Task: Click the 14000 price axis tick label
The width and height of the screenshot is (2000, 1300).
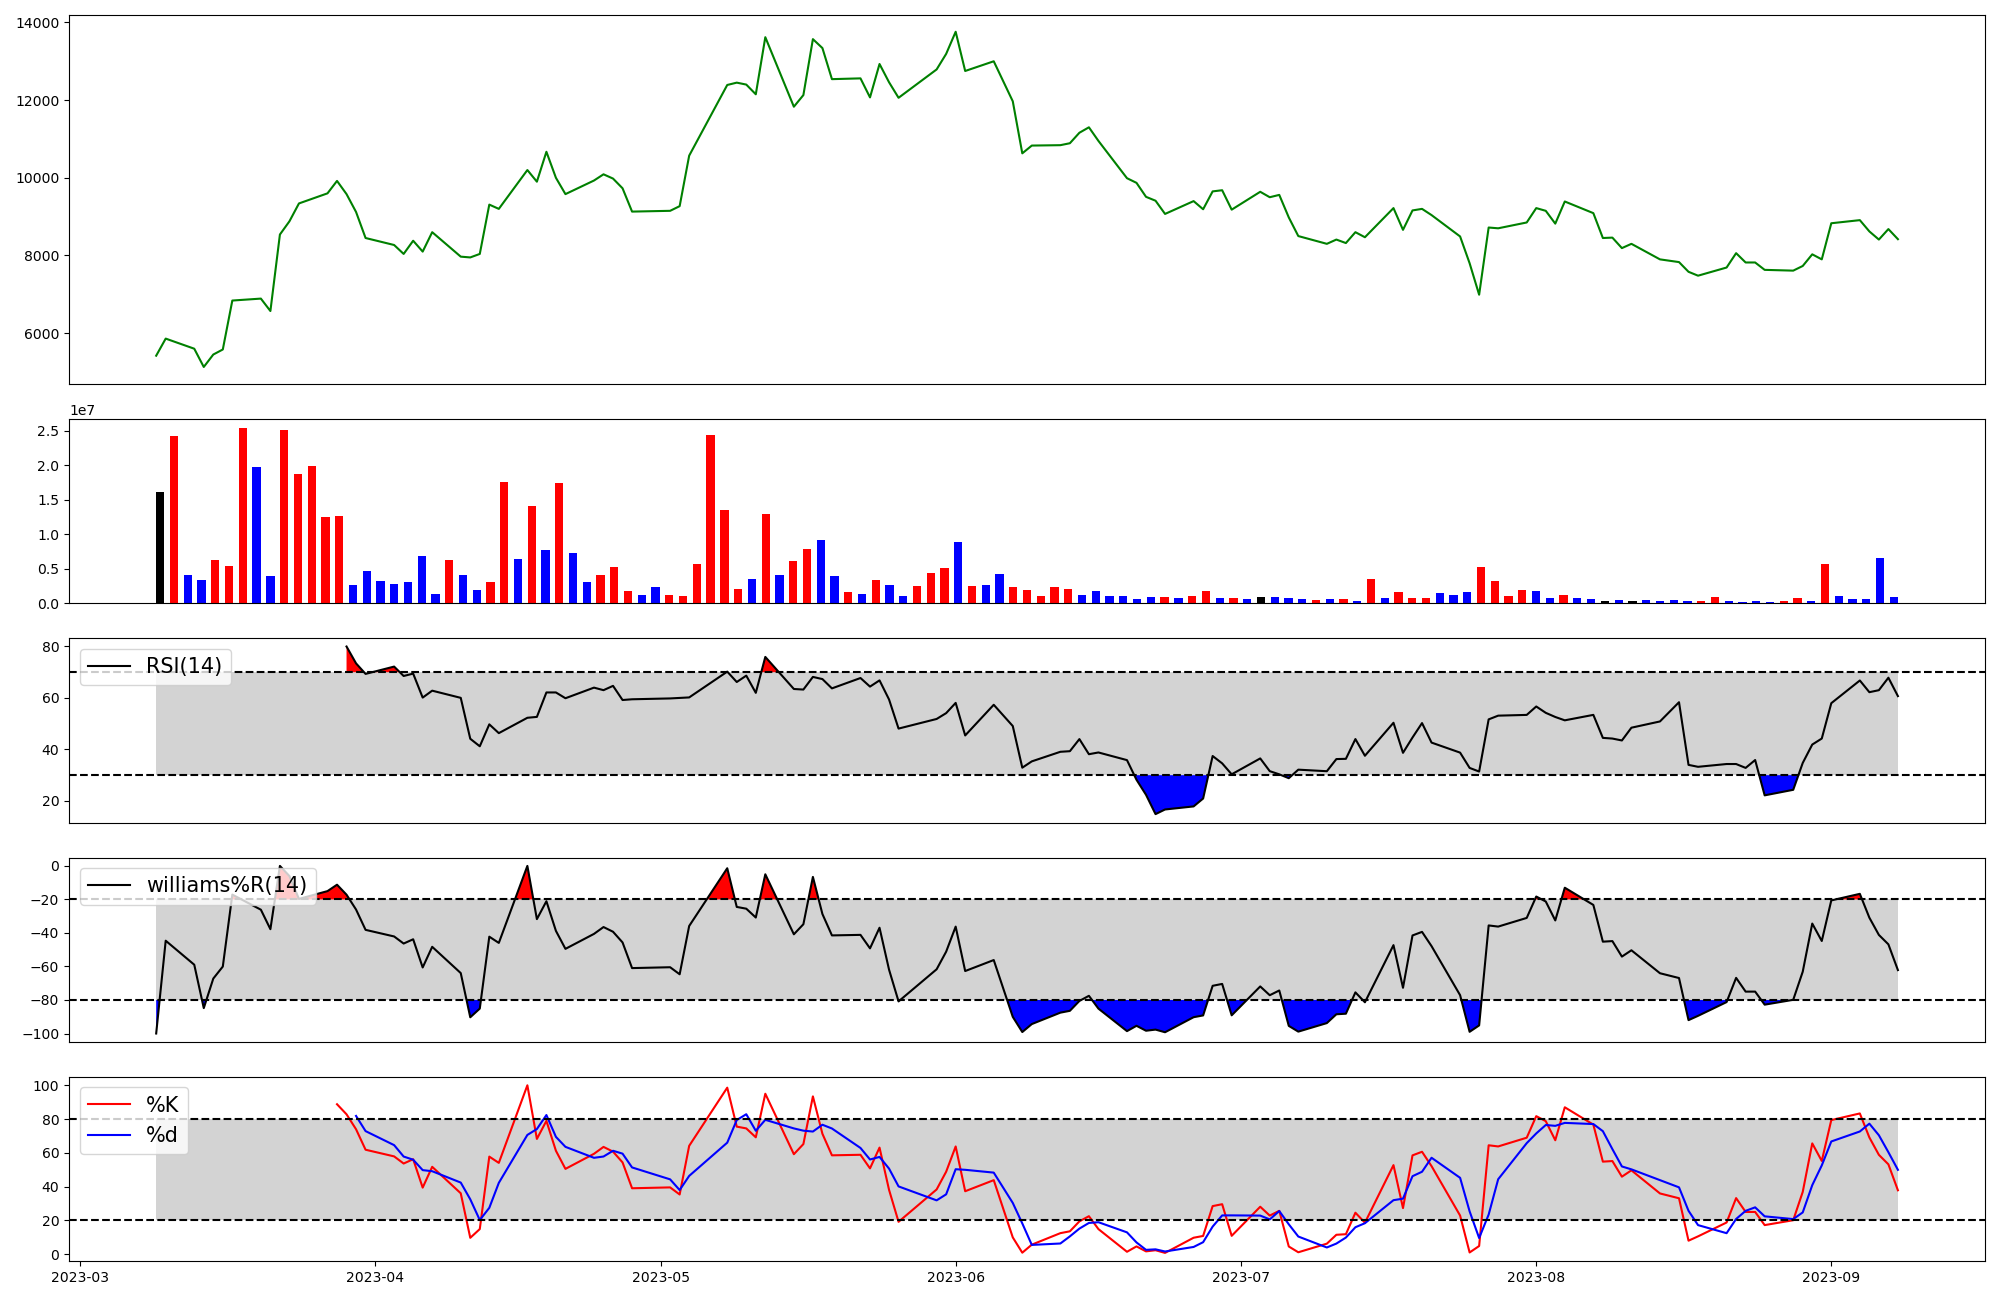Action: point(37,23)
